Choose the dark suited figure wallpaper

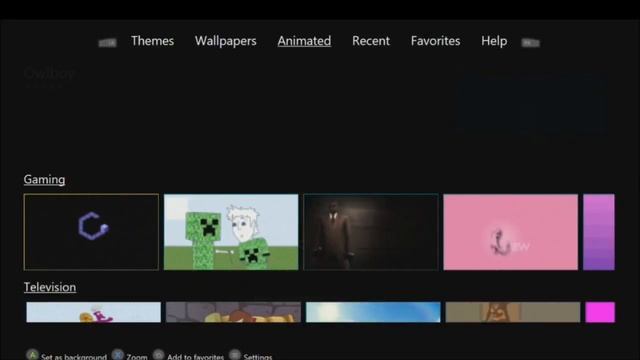point(371,232)
